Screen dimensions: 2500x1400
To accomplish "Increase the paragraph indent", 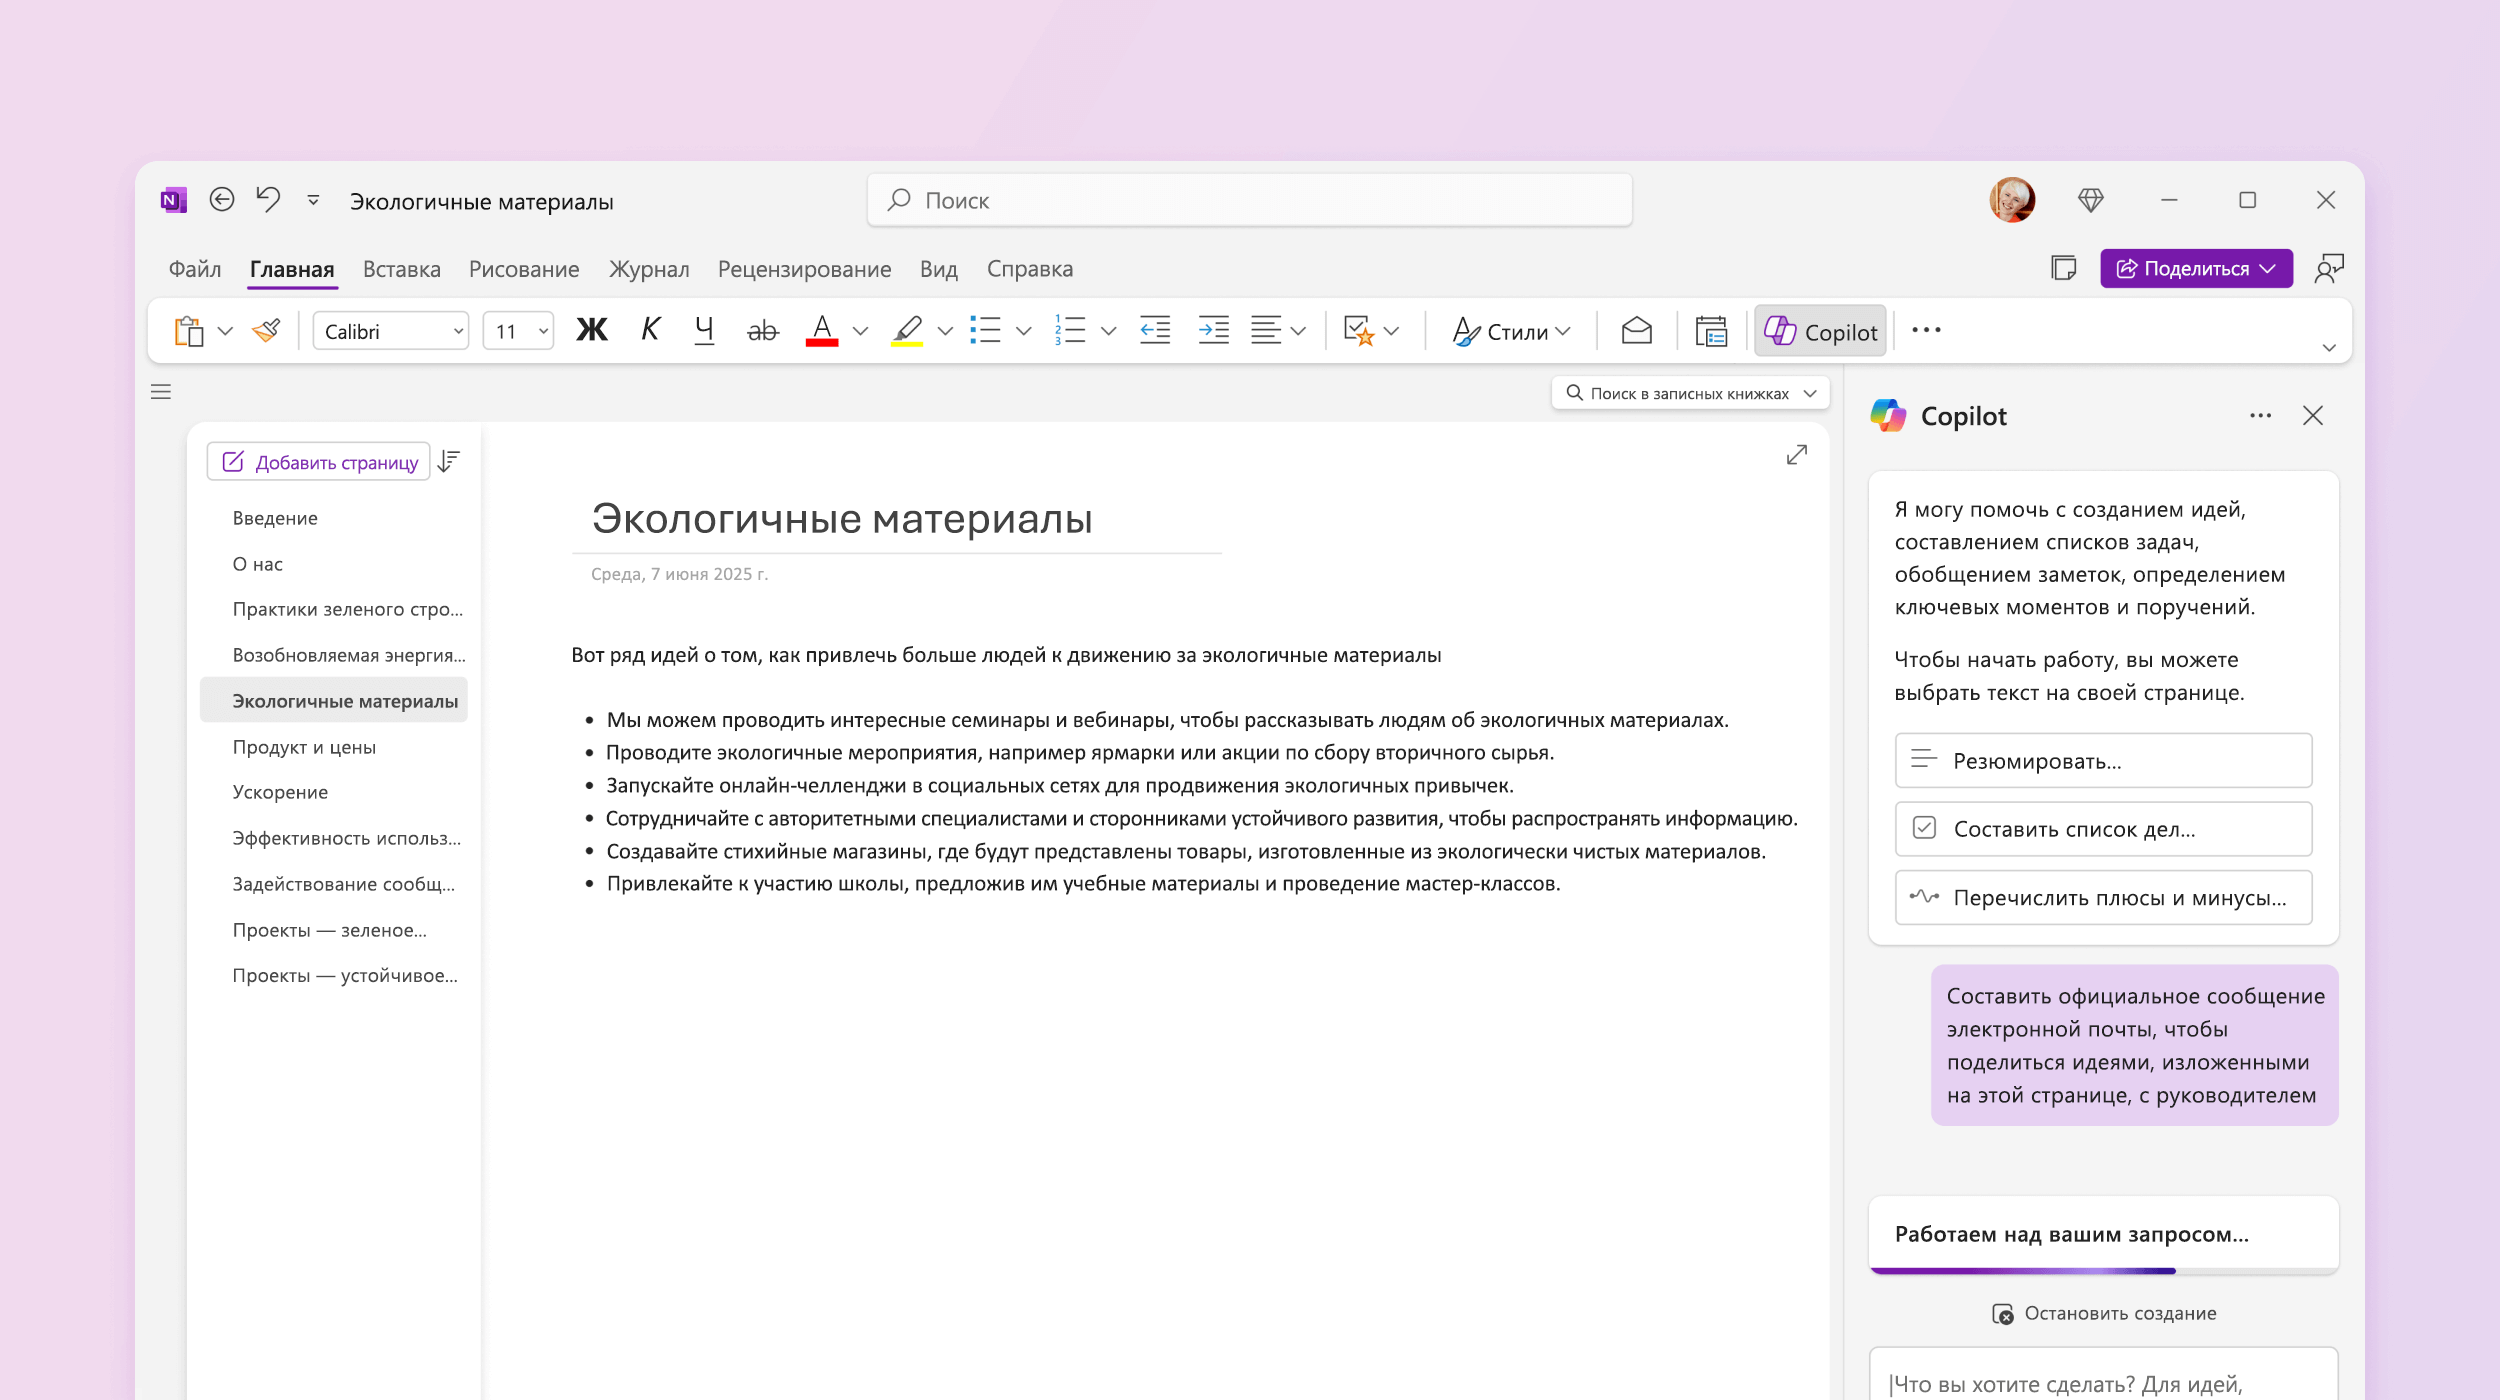I will coord(1214,330).
